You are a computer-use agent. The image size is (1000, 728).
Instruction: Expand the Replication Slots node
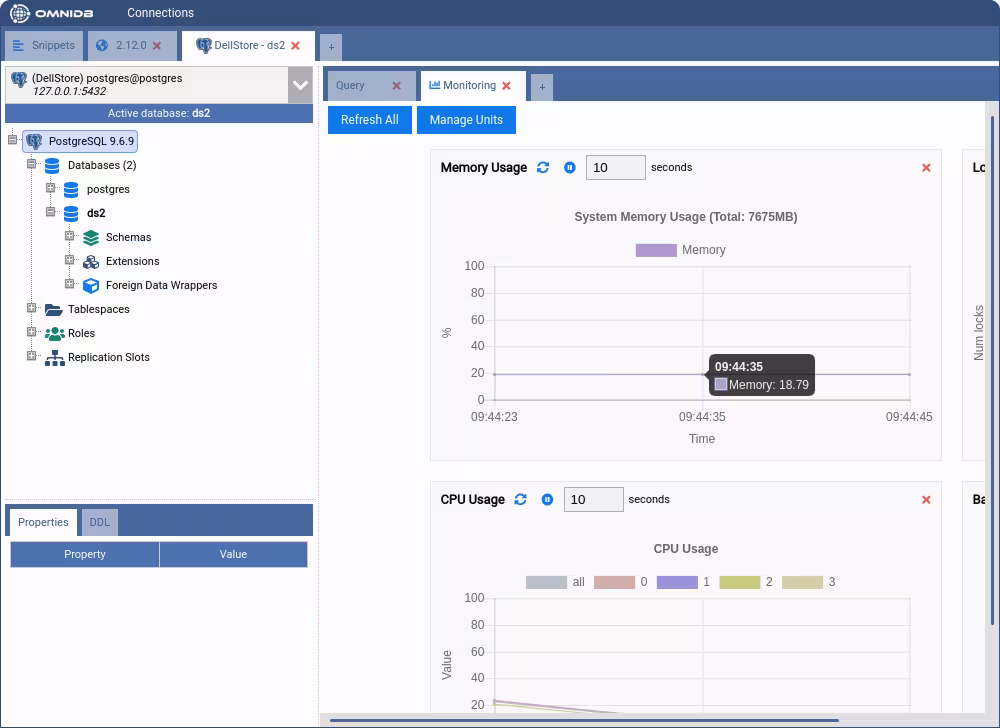point(31,356)
